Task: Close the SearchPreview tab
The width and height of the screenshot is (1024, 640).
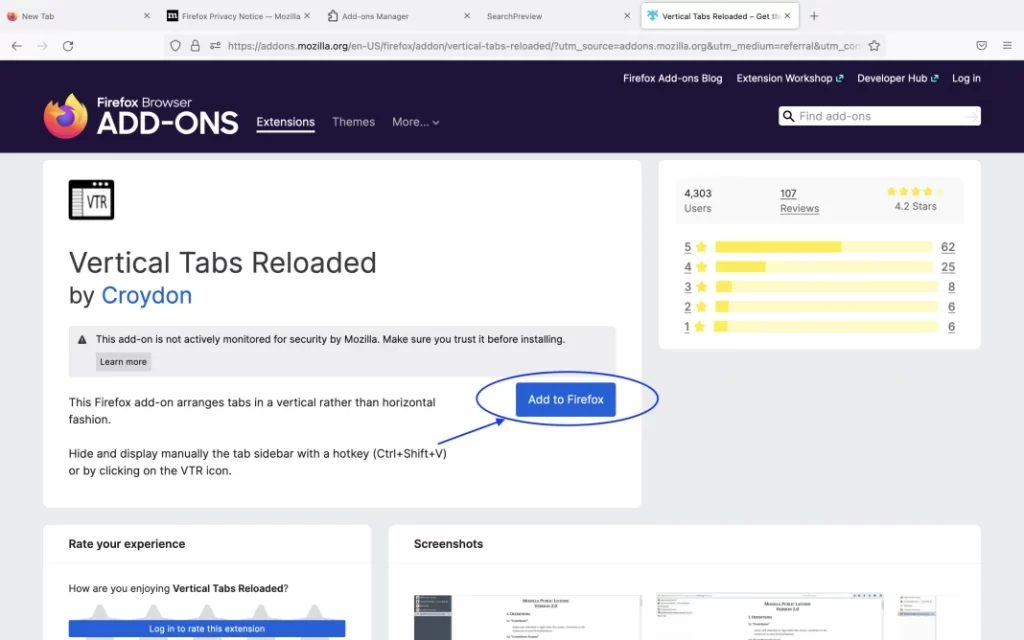Action: click(627, 16)
